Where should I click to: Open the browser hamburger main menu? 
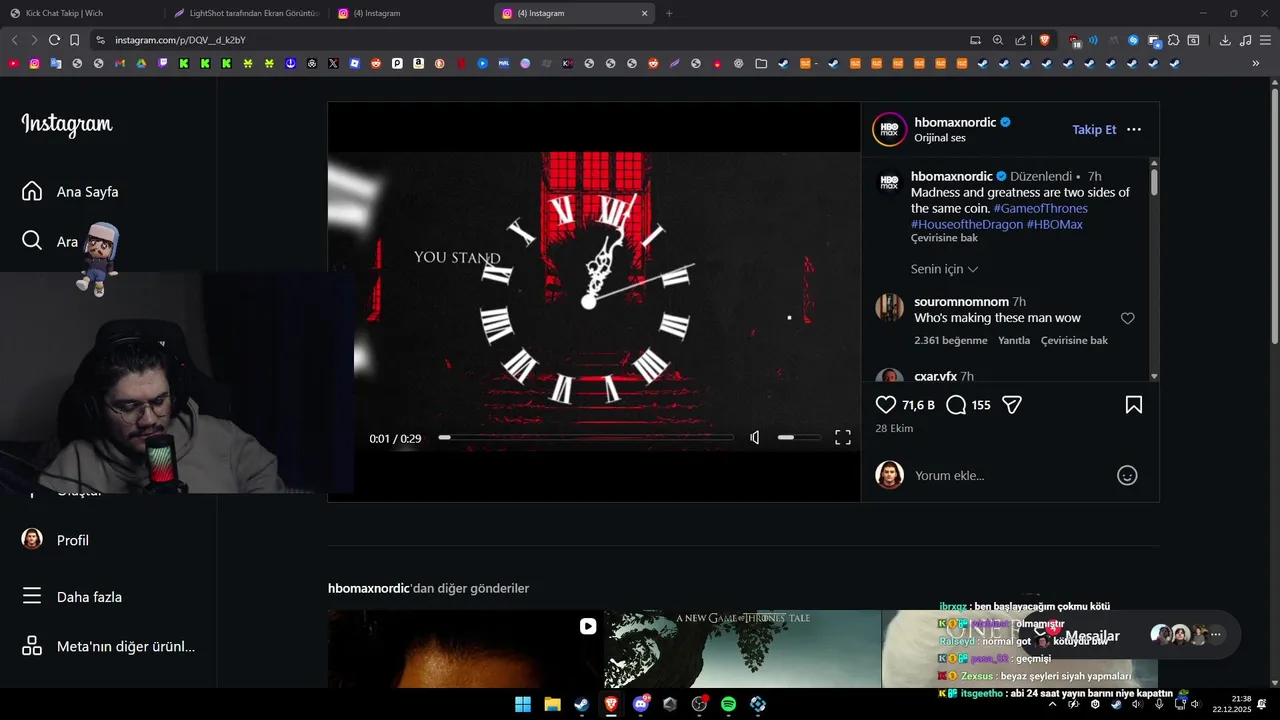click(1265, 40)
